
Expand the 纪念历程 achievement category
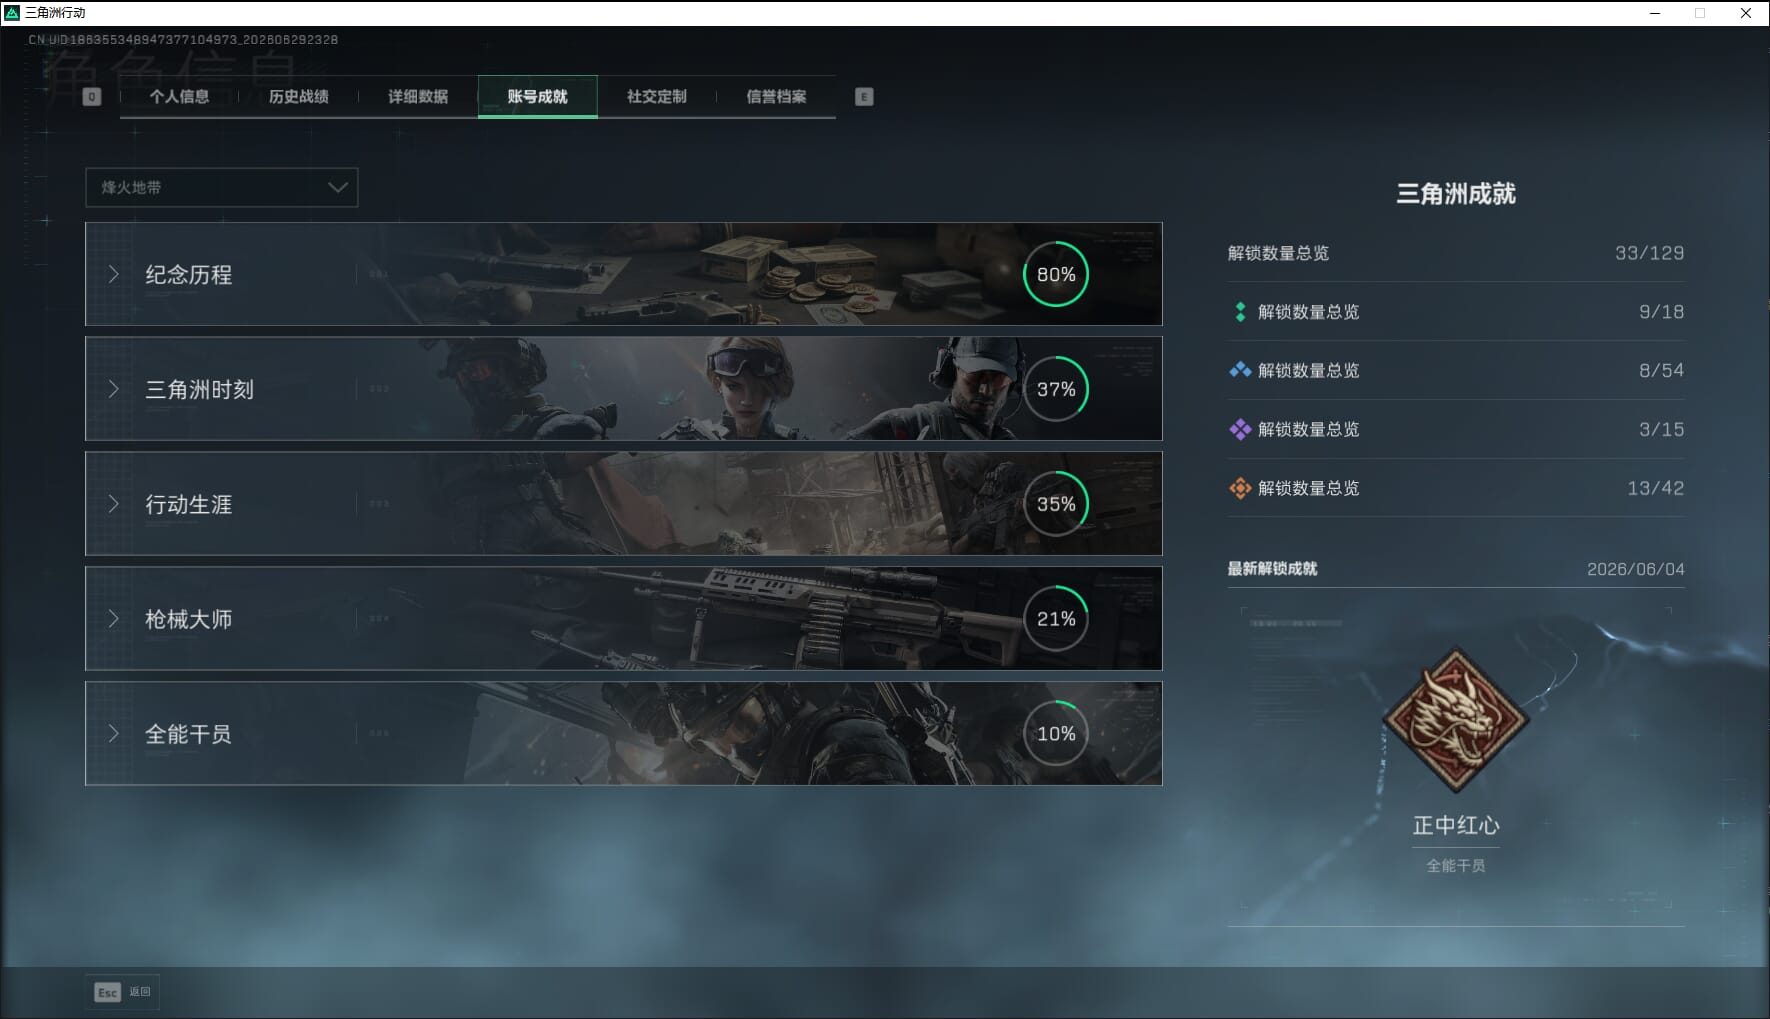click(623, 274)
